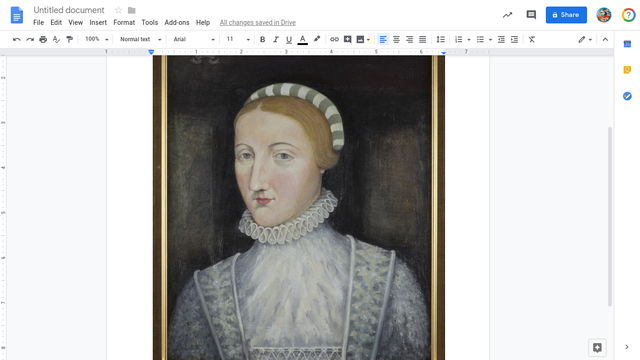The image size is (640, 360).
Task: Open the font size 11 dropdown
Action: (x=238, y=40)
